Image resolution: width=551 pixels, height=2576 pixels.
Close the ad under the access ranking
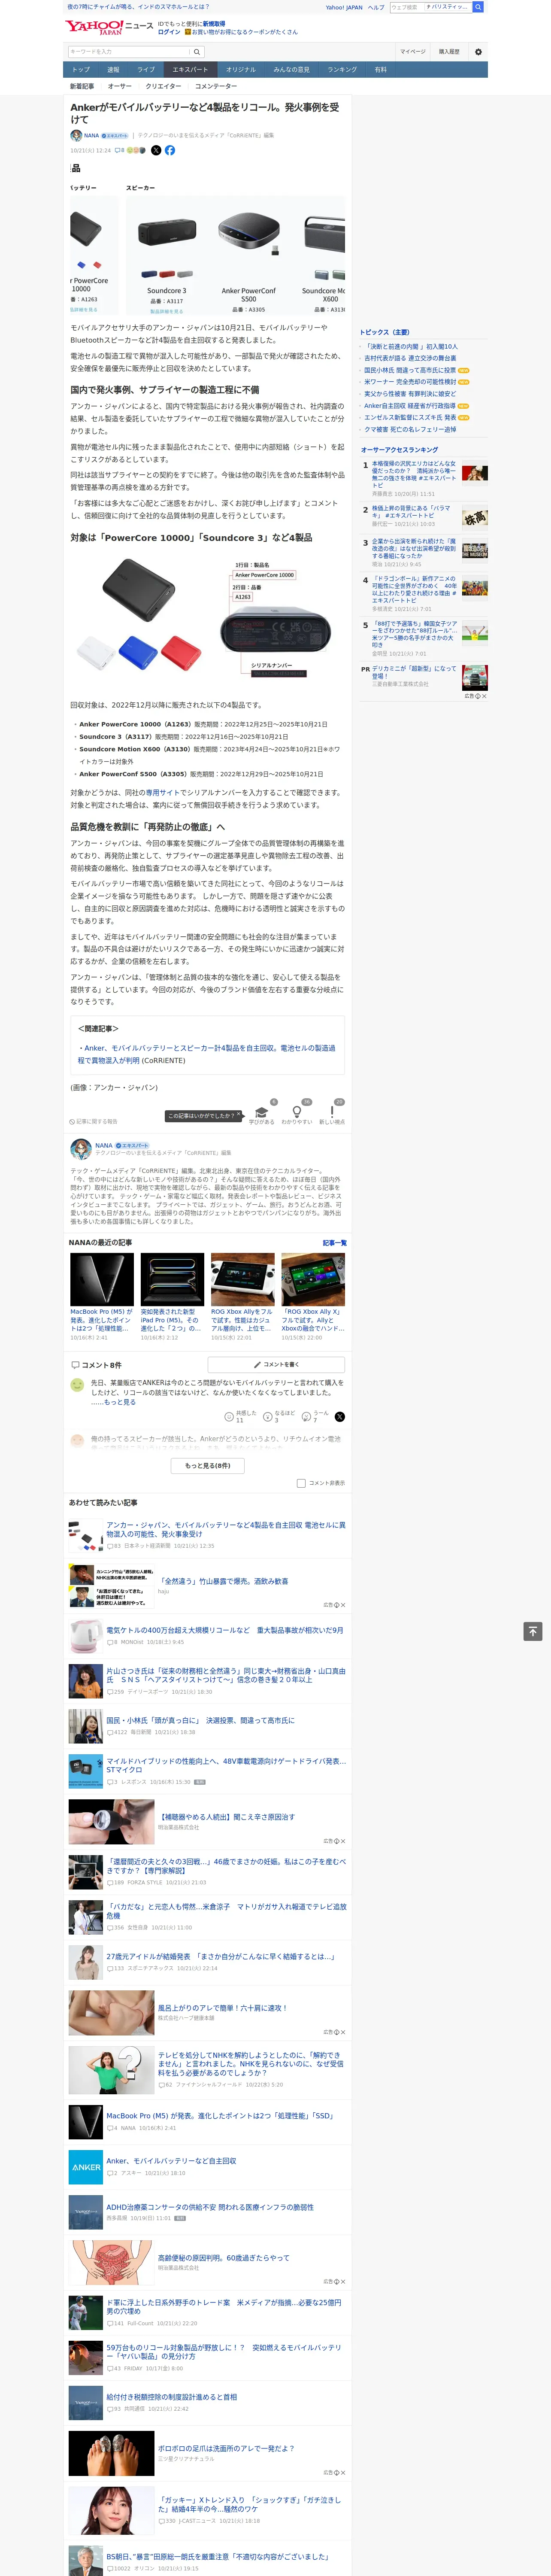(x=484, y=696)
